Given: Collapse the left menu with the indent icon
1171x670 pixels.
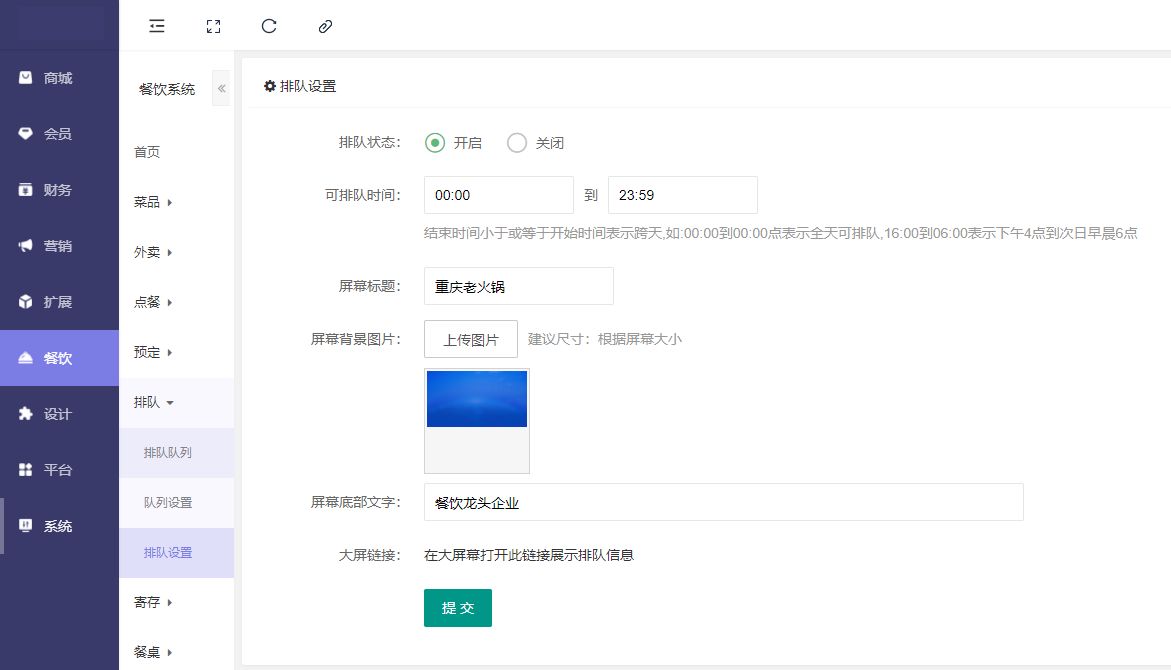Looking at the screenshot, I should (x=157, y=27).
